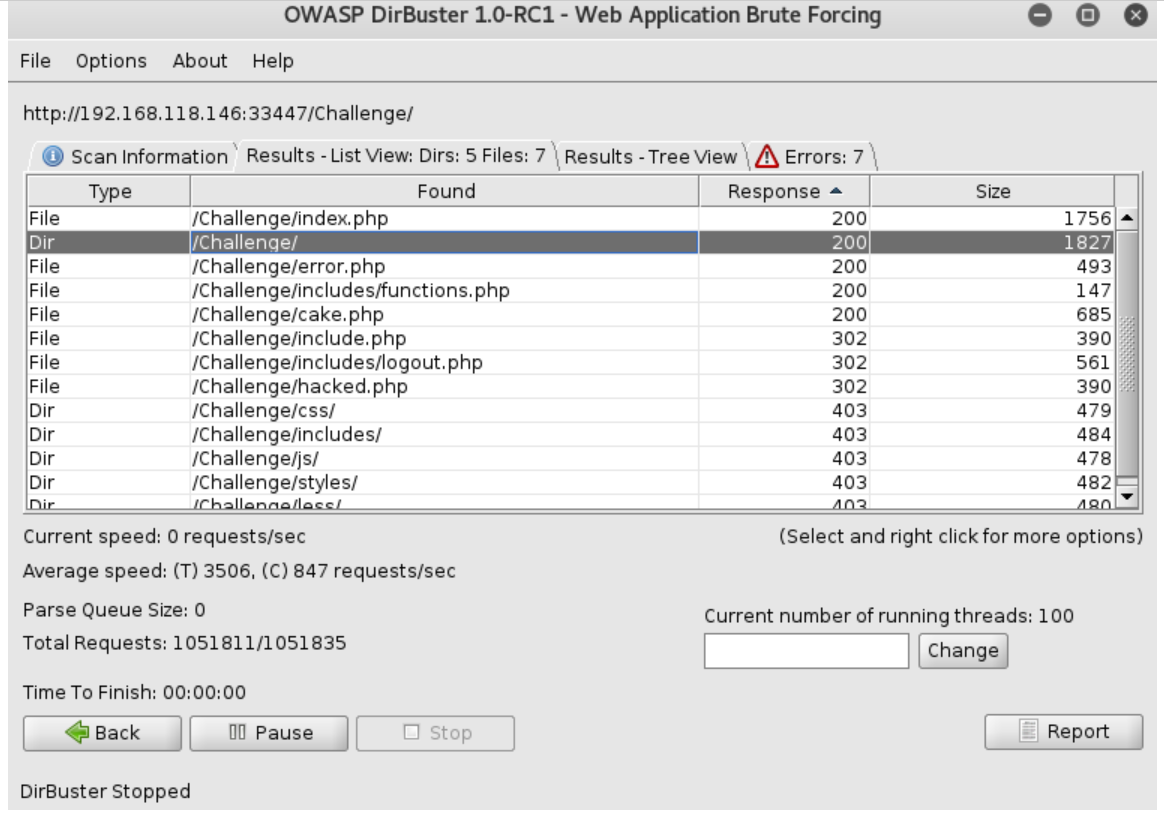This screenshot has height=816, width=1164.
Task: Open the Options menu
Action: tap(111, 61)
